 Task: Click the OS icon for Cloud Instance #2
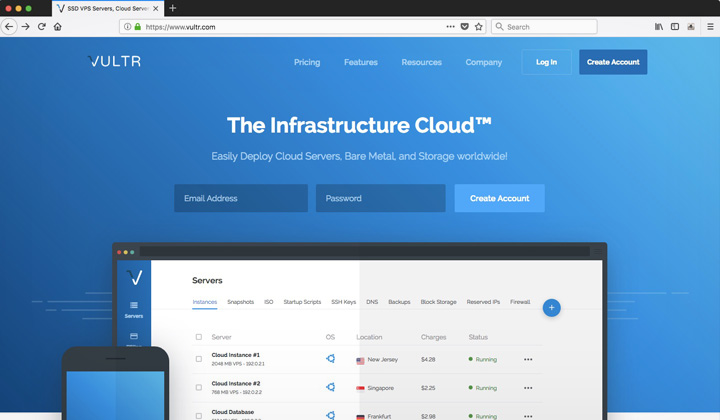click(330, 387)
